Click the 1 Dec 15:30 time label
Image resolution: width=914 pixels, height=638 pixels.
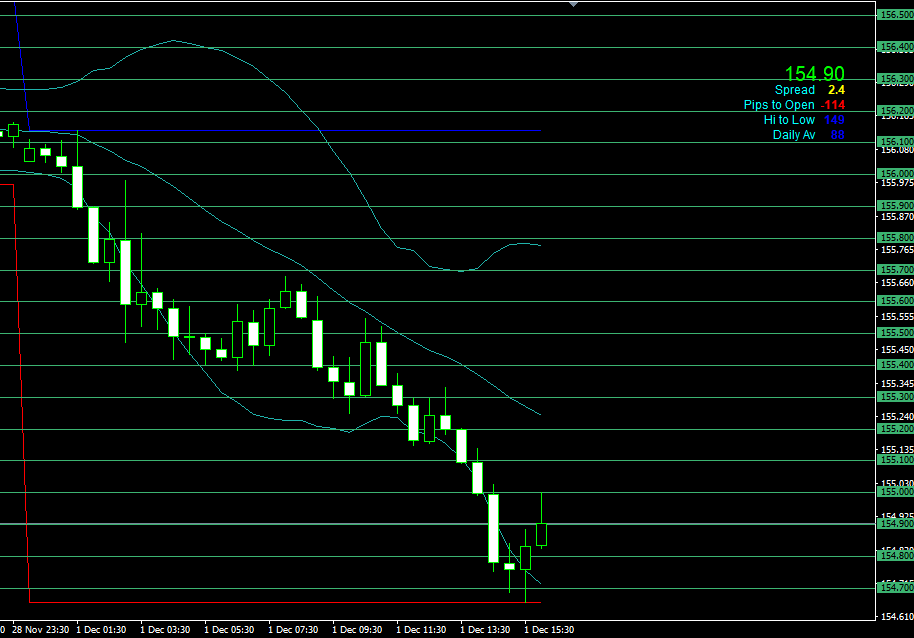pyautogui.click(x=549, y=630)
